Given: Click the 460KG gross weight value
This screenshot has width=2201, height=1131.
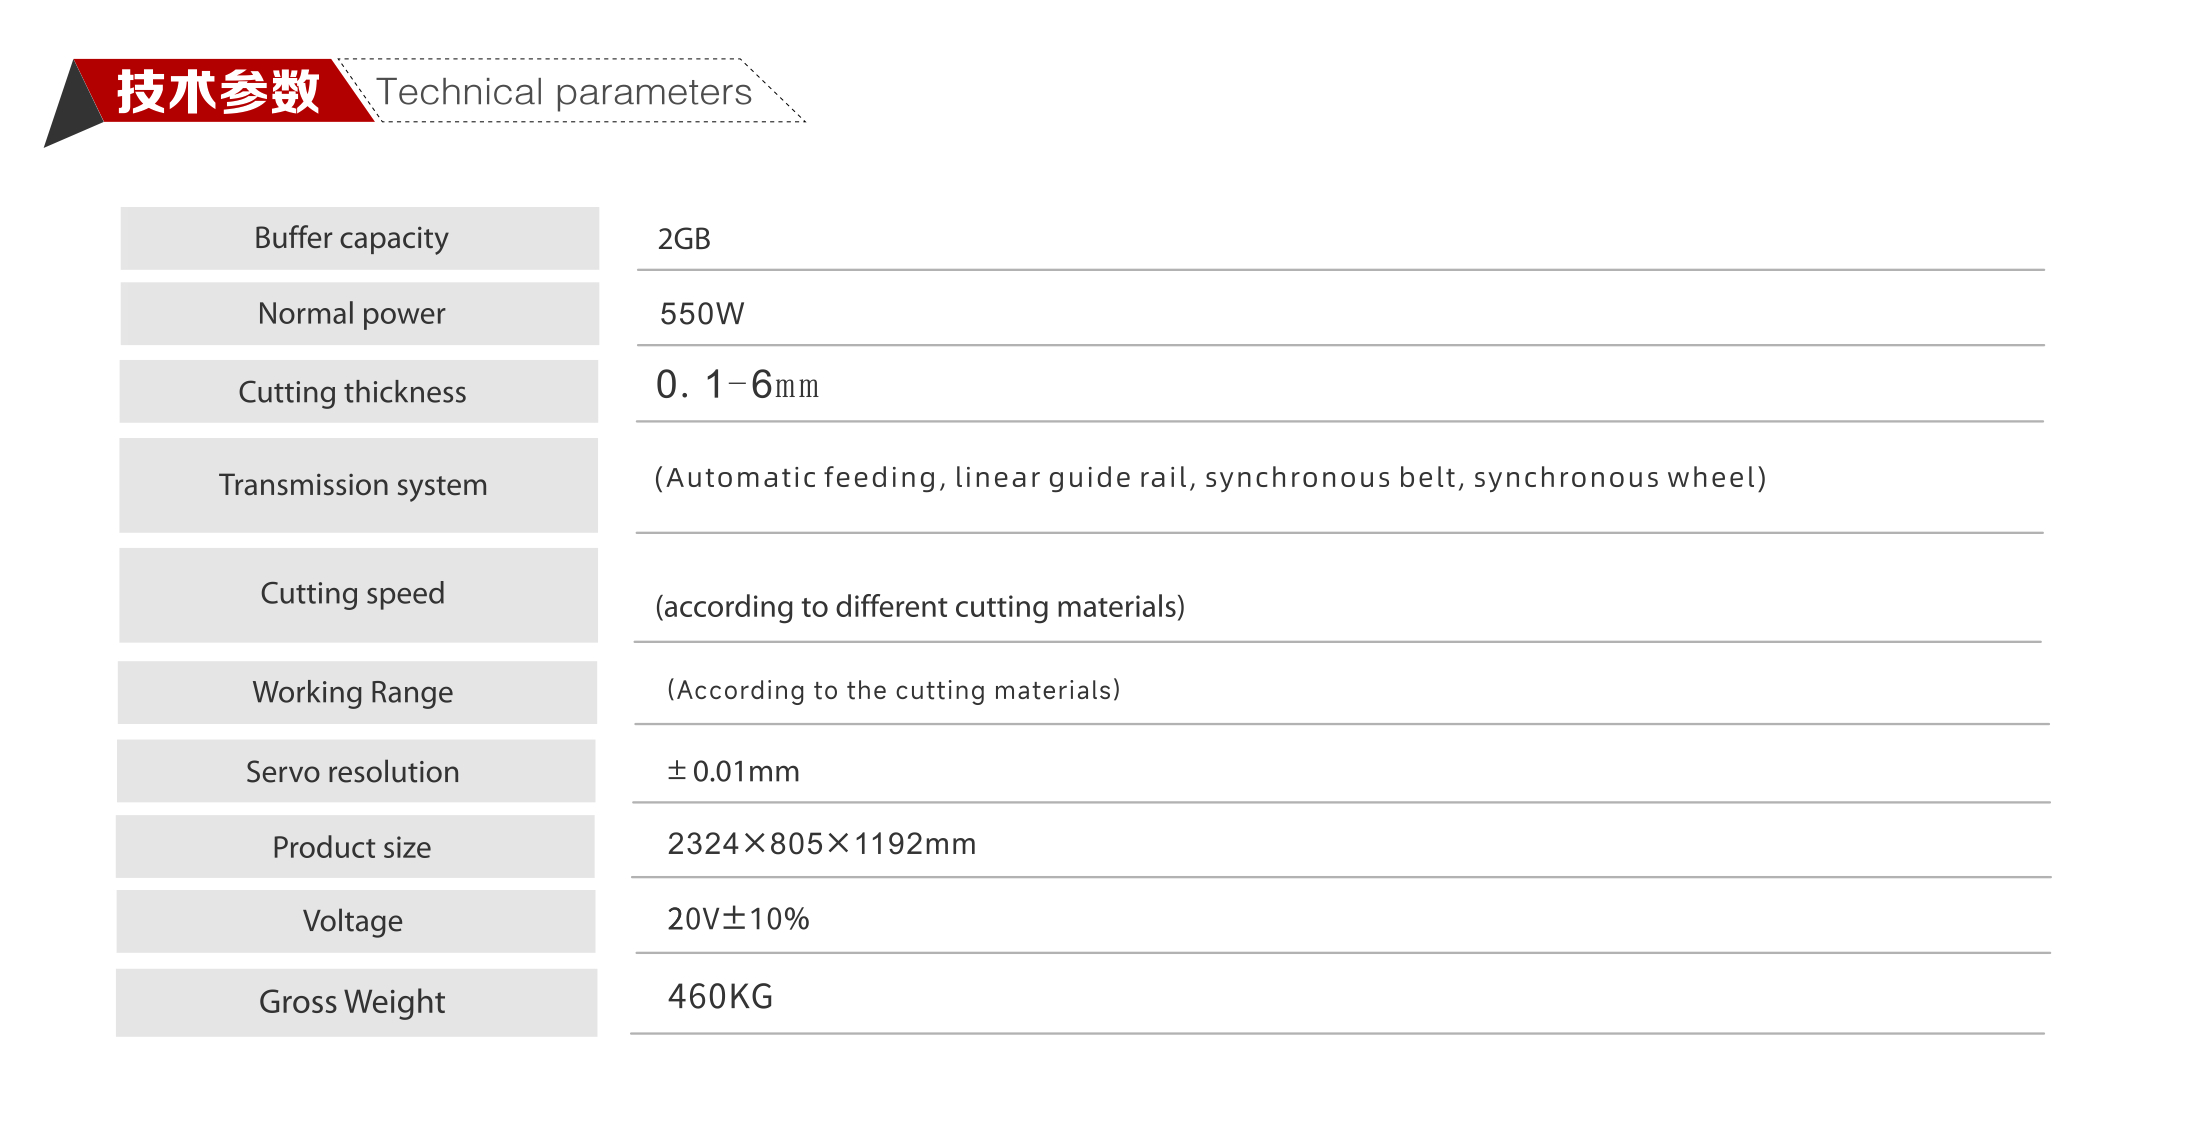Looking at the screenshot, I should [720, 997].
